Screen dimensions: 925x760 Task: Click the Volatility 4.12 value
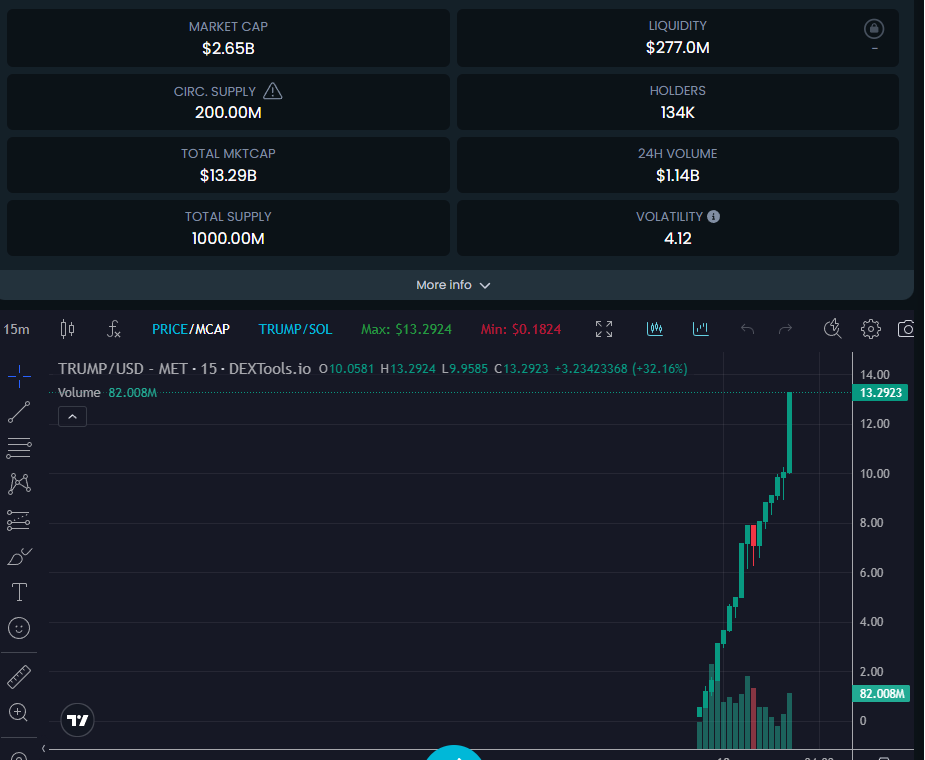point(678,238)
